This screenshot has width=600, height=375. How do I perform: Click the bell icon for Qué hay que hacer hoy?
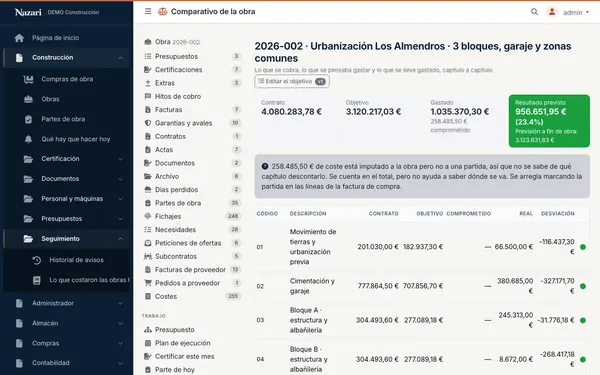tap(28, 139)
